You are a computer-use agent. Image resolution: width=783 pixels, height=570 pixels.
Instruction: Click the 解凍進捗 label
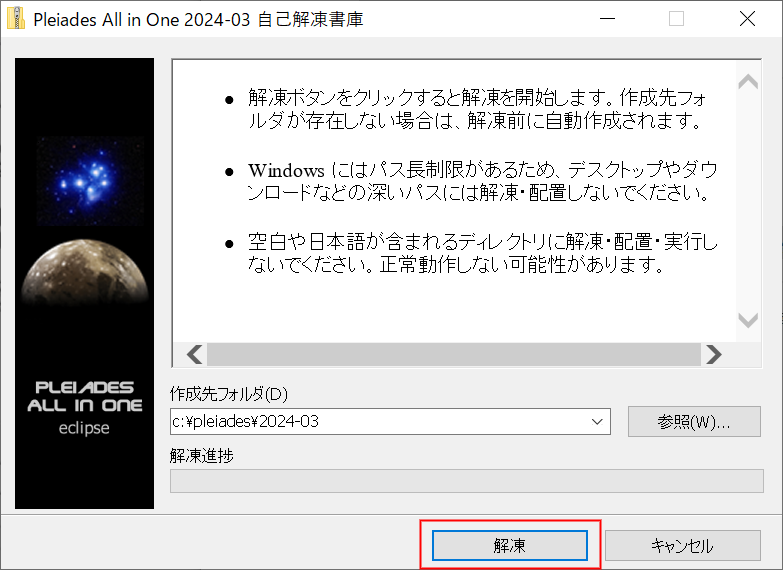click(202, 456)
